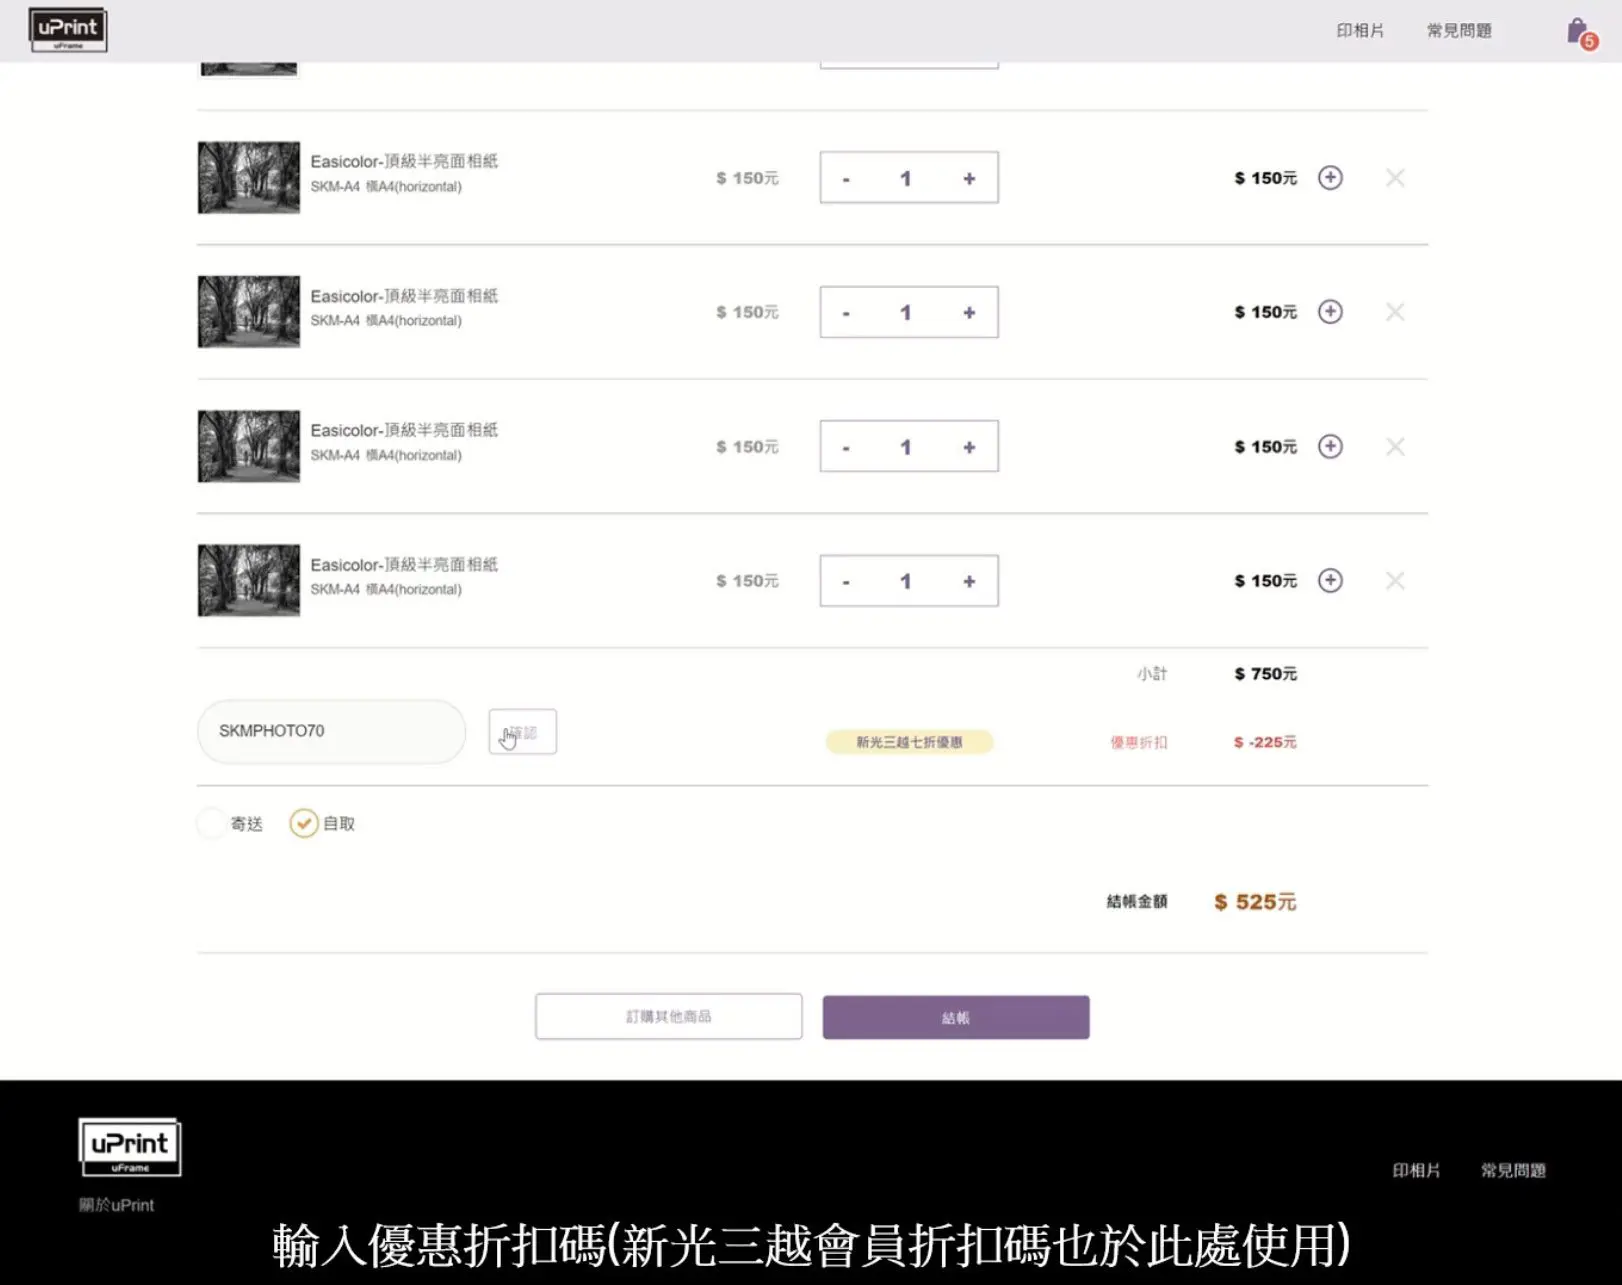This screenshot has width=1622, height=1285.
Task: Remove third visible item with X icon
Action: coord(1395,447)
